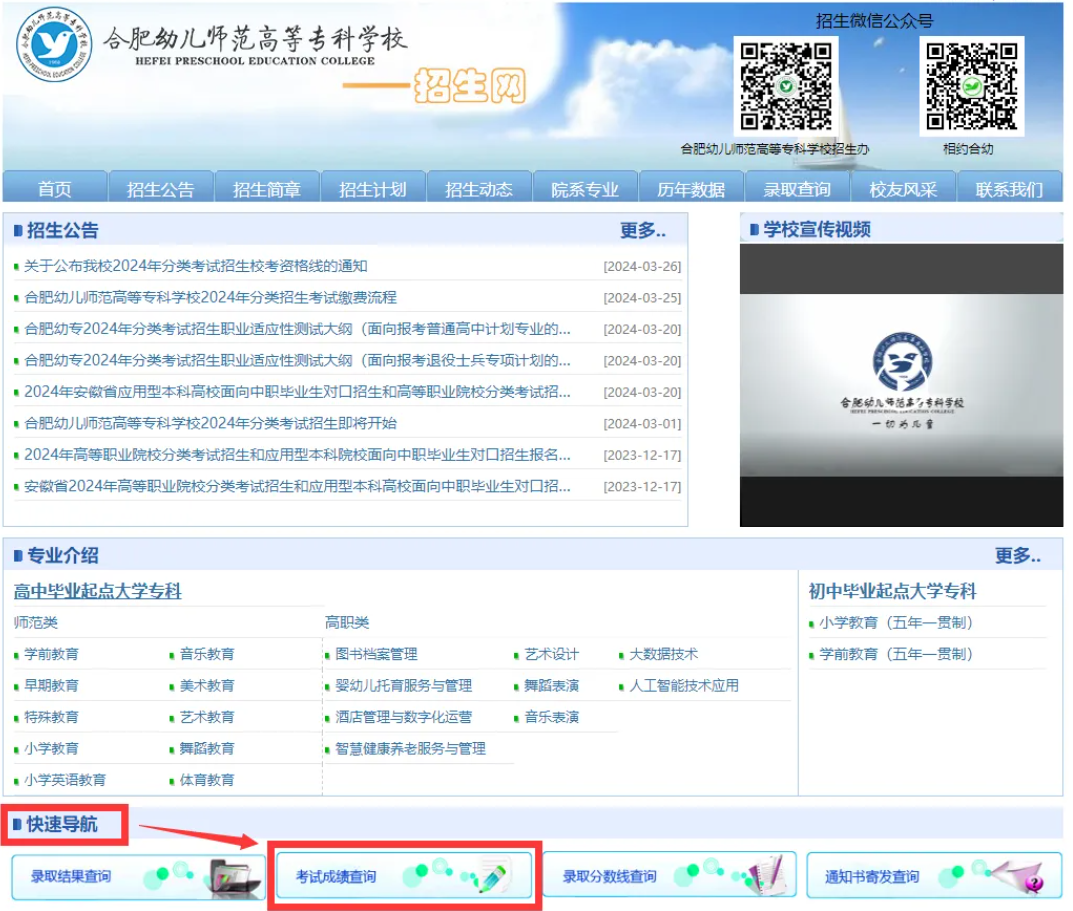Open the 历年数据 navigation menu item

(692, 186)
